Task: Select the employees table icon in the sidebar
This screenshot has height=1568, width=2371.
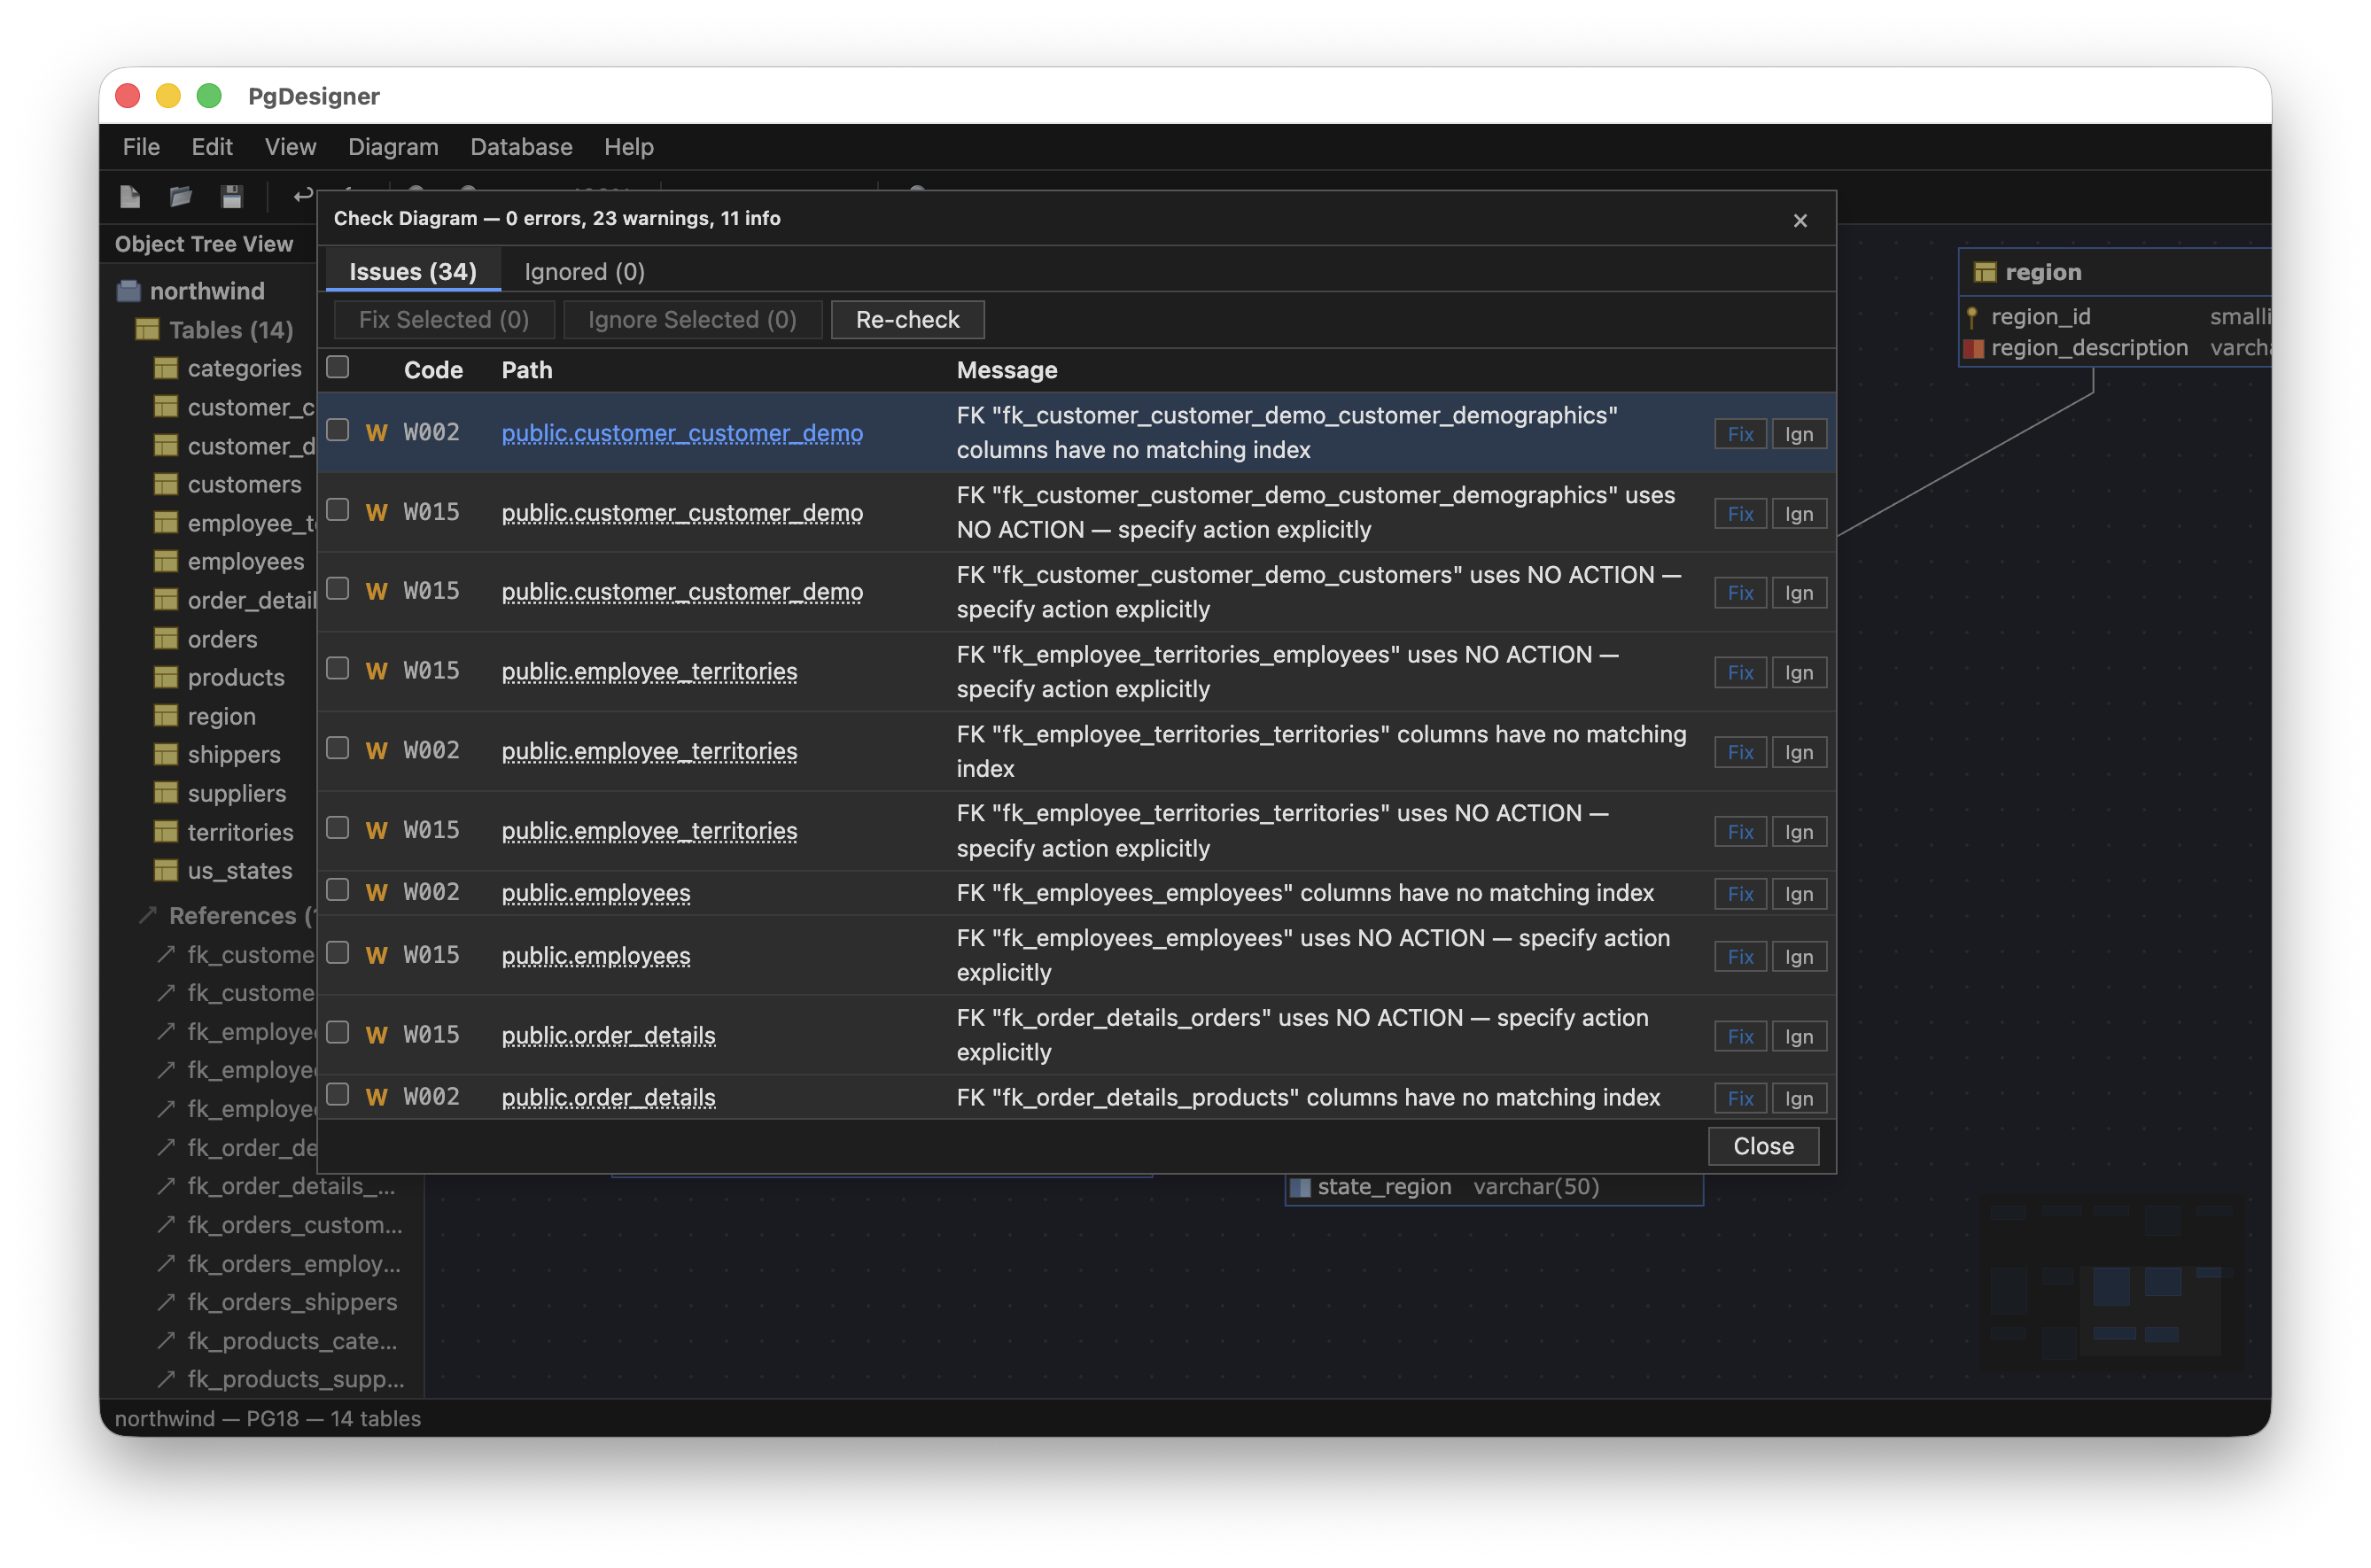Action: point(165,562)
